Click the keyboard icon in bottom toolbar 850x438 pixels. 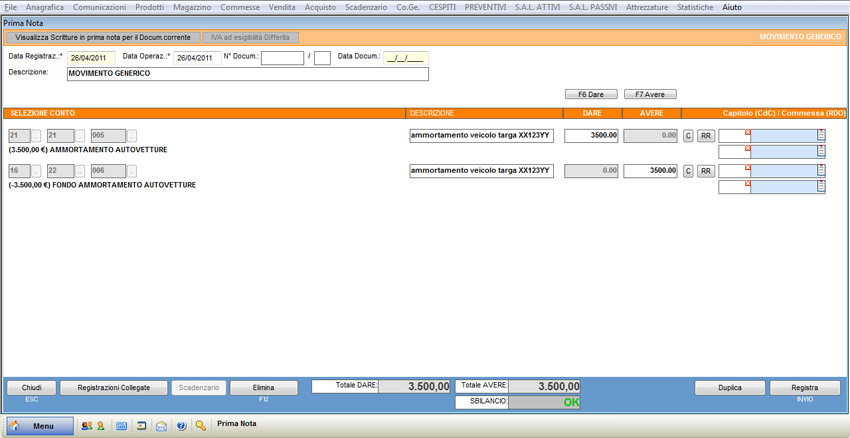coord(122,426)
